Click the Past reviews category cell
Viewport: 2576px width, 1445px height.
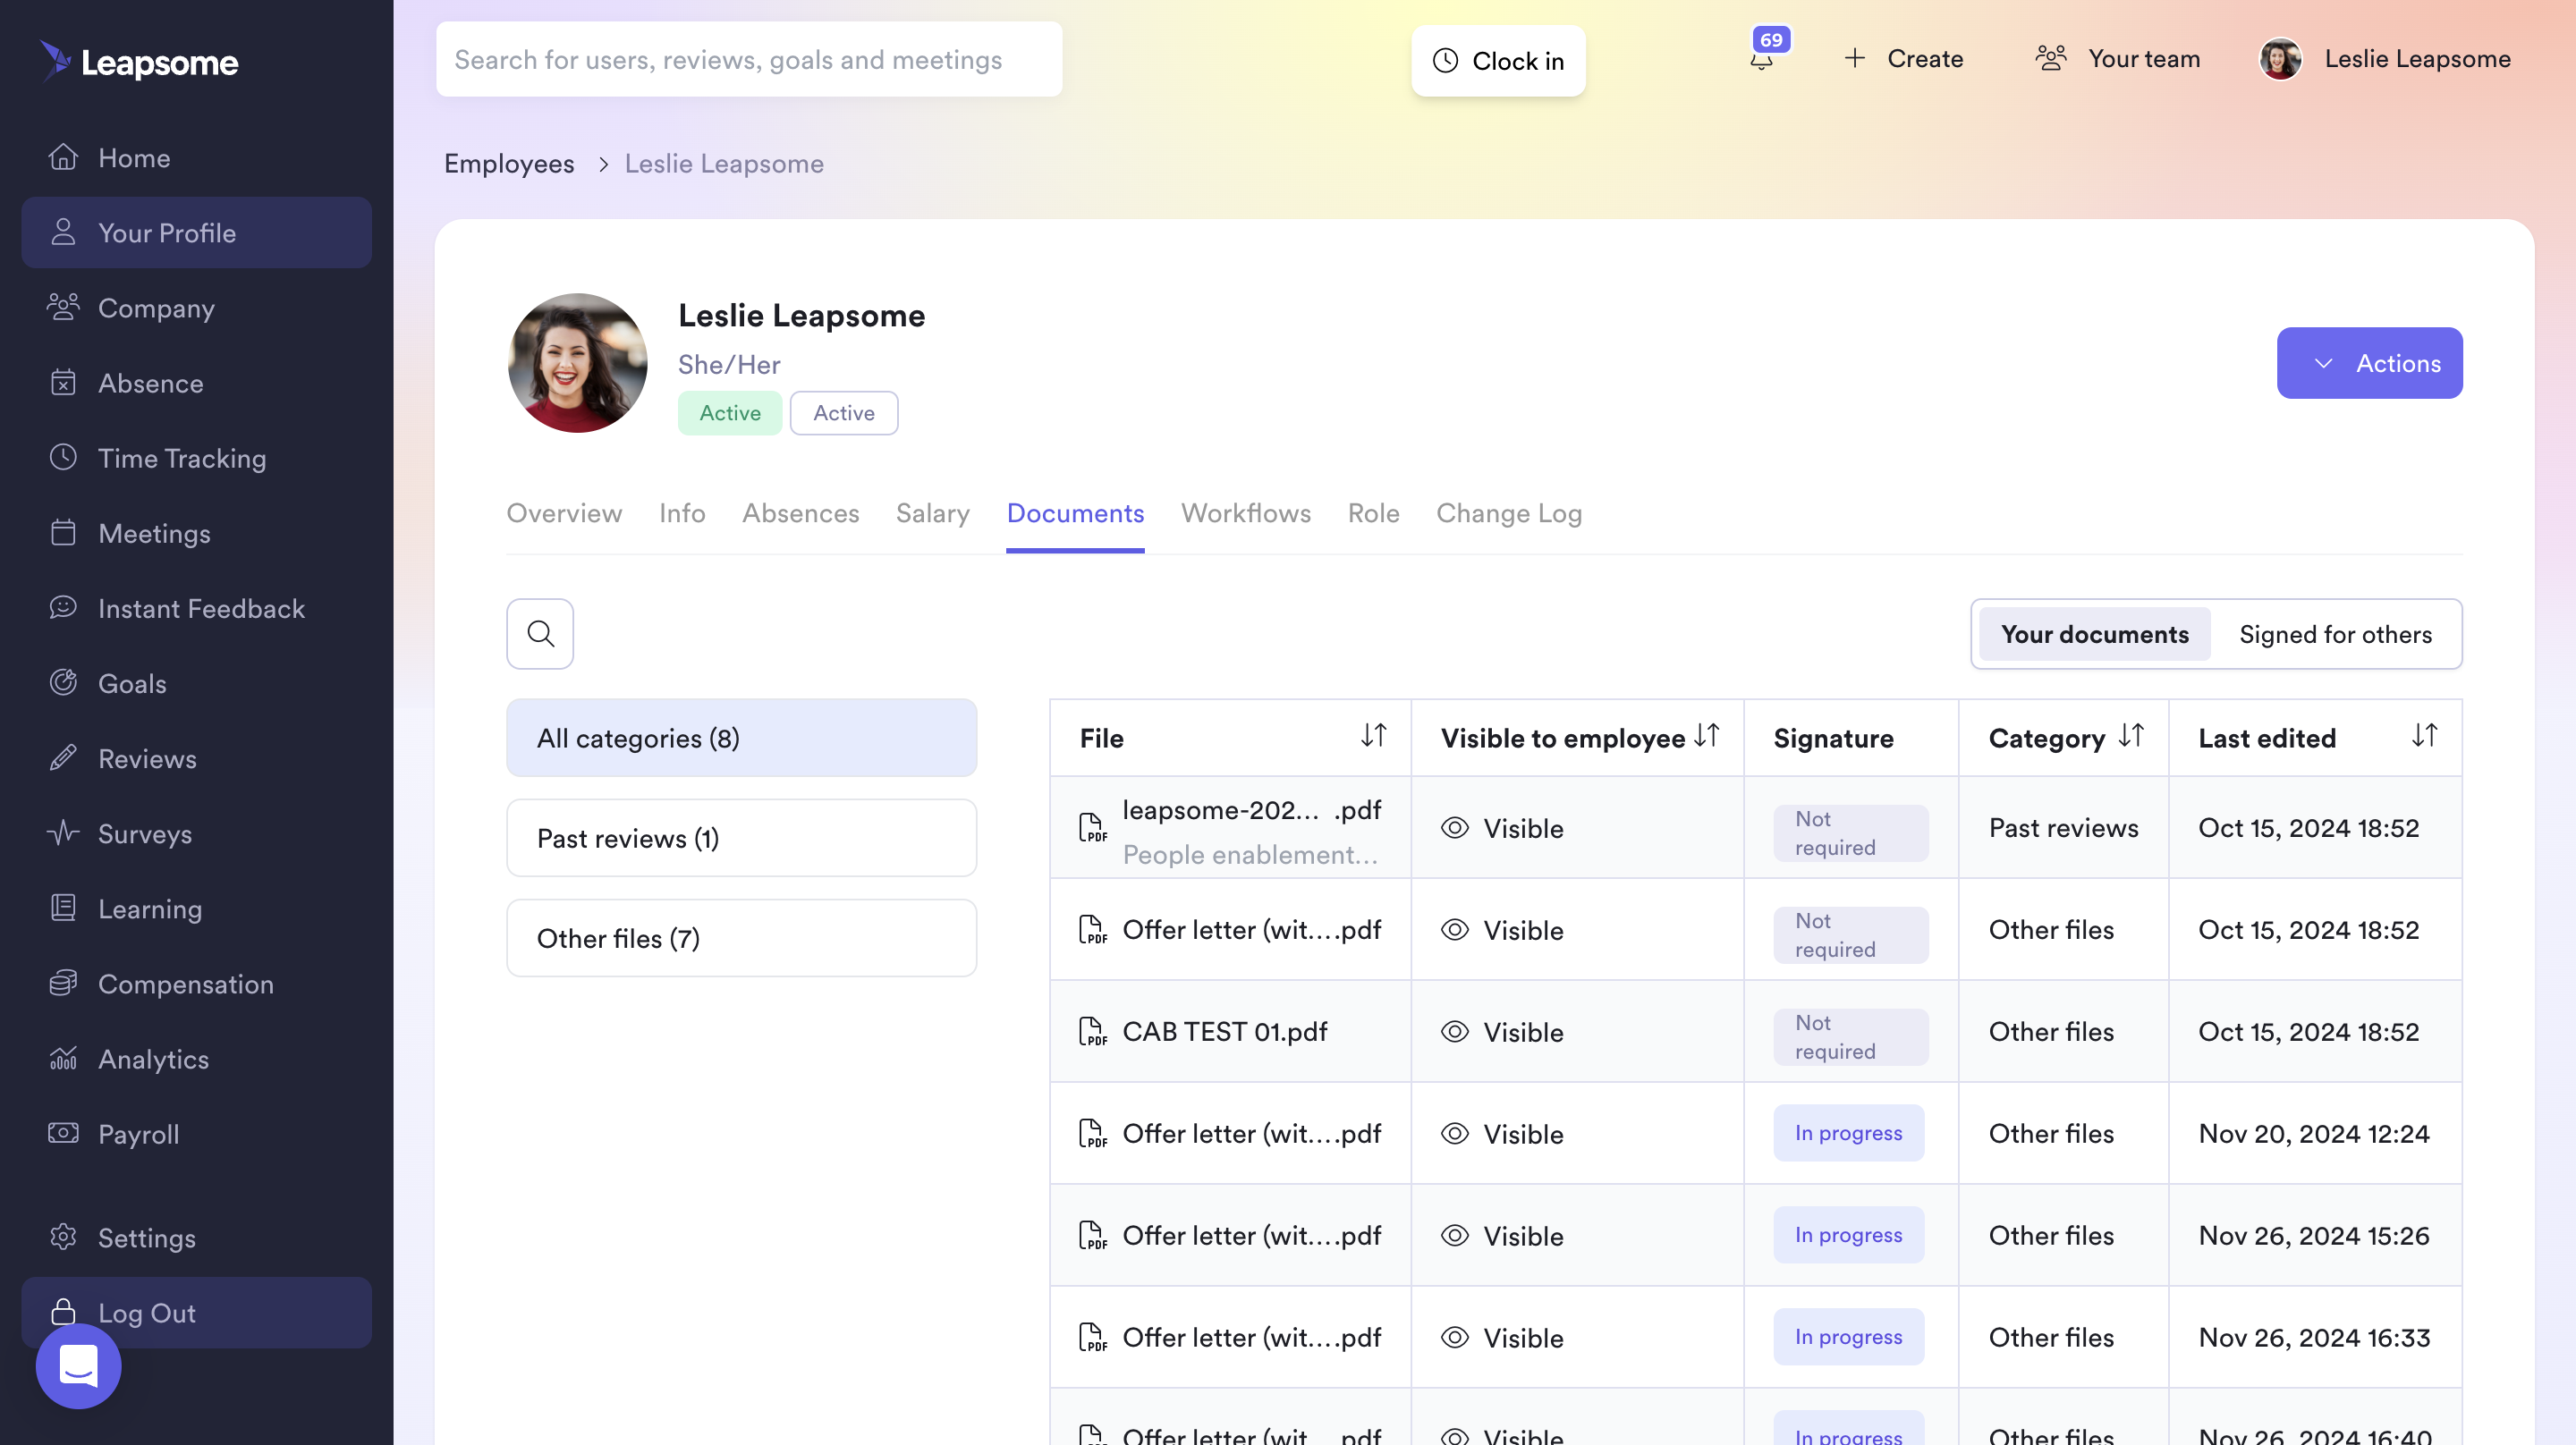point(2063,828)
